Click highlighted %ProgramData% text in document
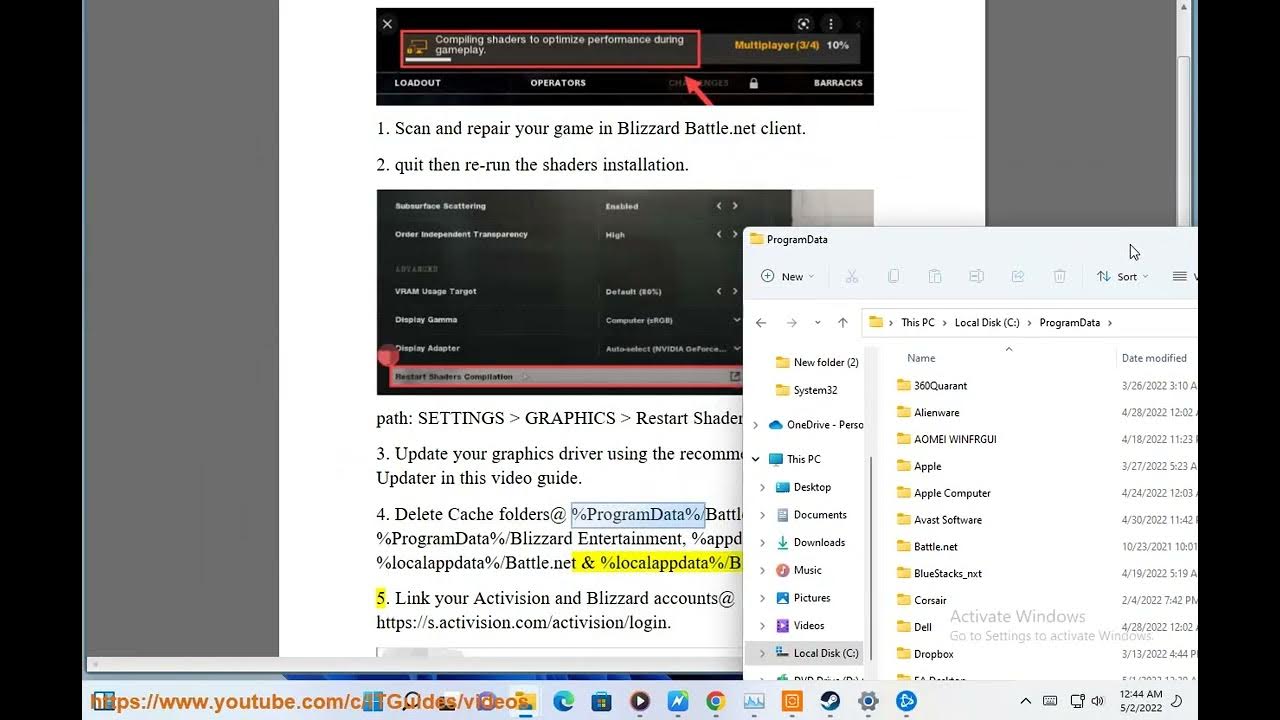Viewport: 1280px width, 720px height. pos(637,514)
